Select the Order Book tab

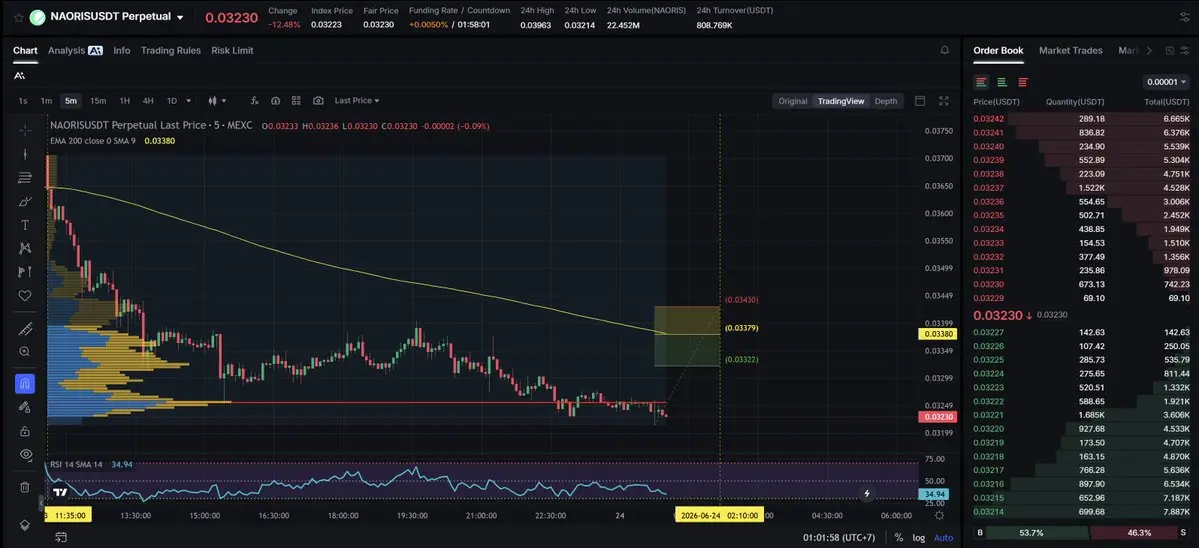click(x=998, y=50)
